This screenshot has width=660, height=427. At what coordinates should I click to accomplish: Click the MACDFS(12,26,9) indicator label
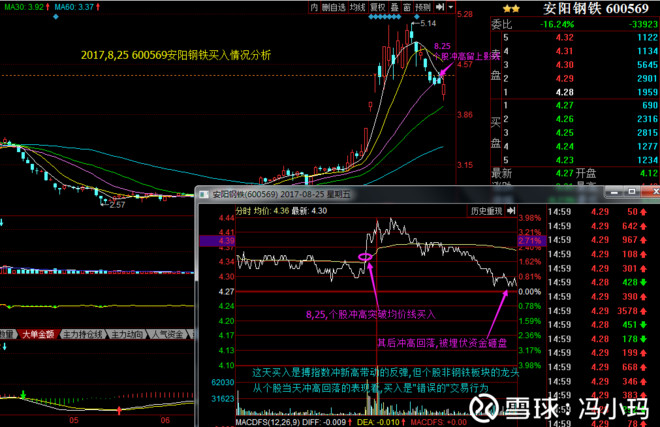267,422
